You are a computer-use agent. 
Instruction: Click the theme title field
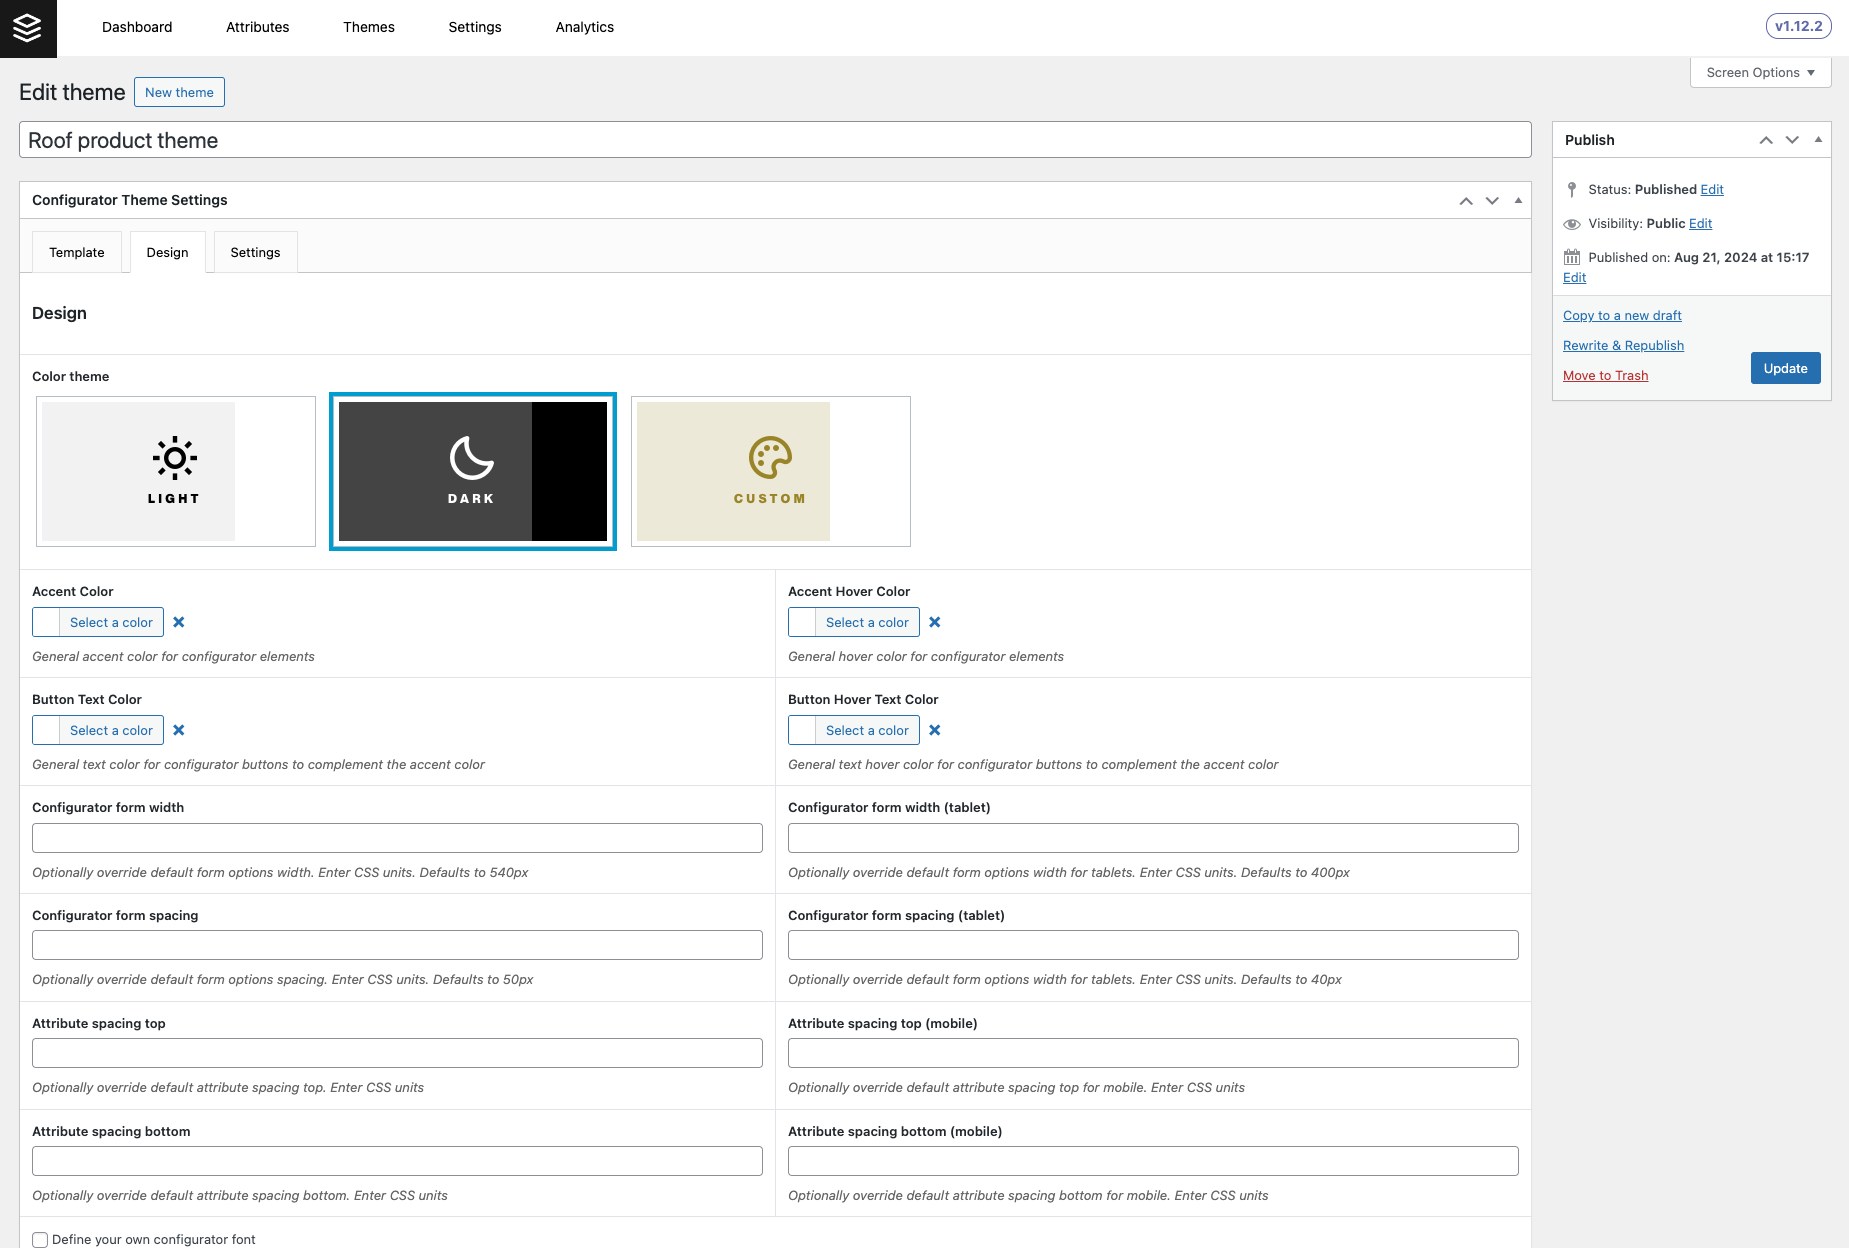[775, 140]
